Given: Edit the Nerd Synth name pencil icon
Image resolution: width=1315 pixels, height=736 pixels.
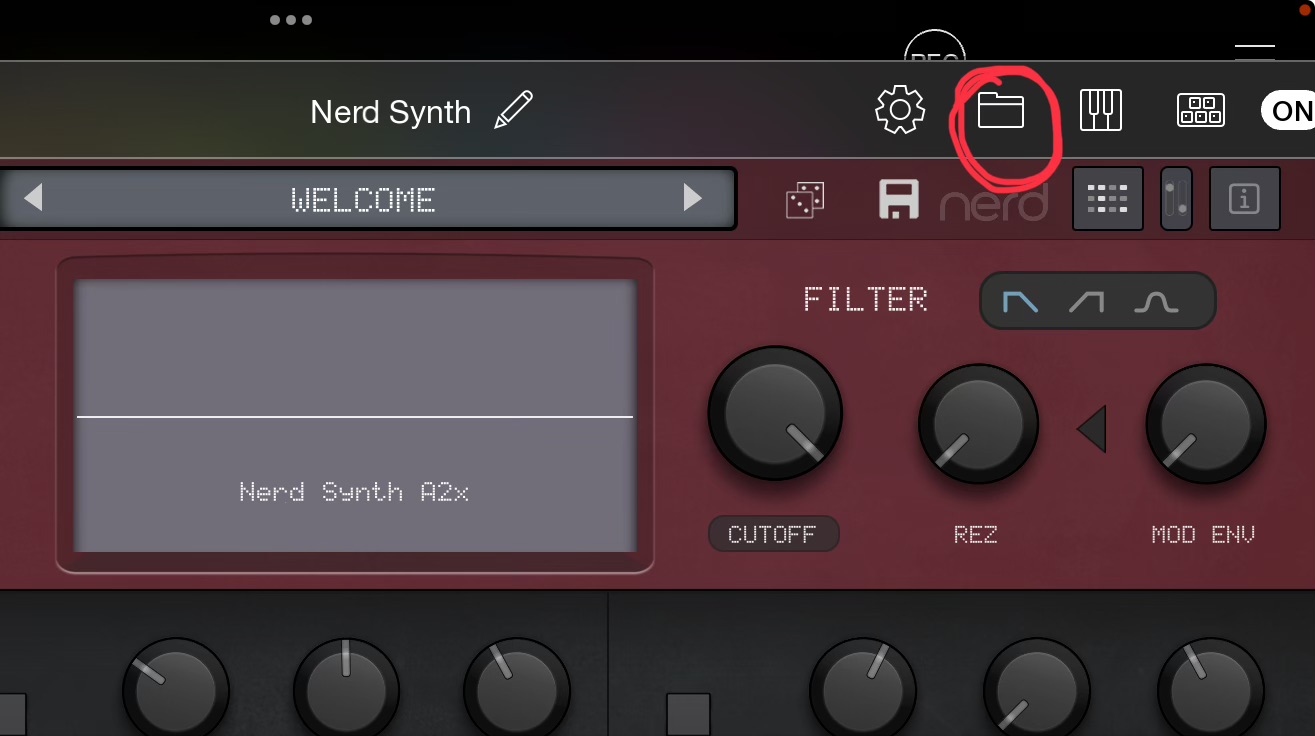Looking at the screenshot, I should point(514,110).
